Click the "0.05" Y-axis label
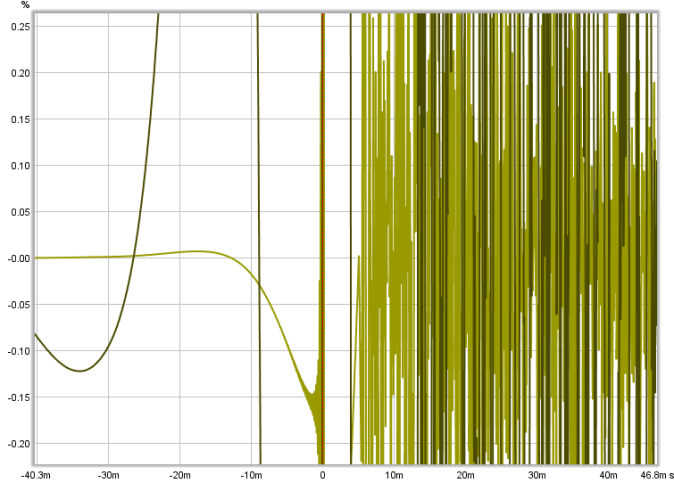This screenshot has width=674, height=483. pyautogui.click(x=21, y=212)
